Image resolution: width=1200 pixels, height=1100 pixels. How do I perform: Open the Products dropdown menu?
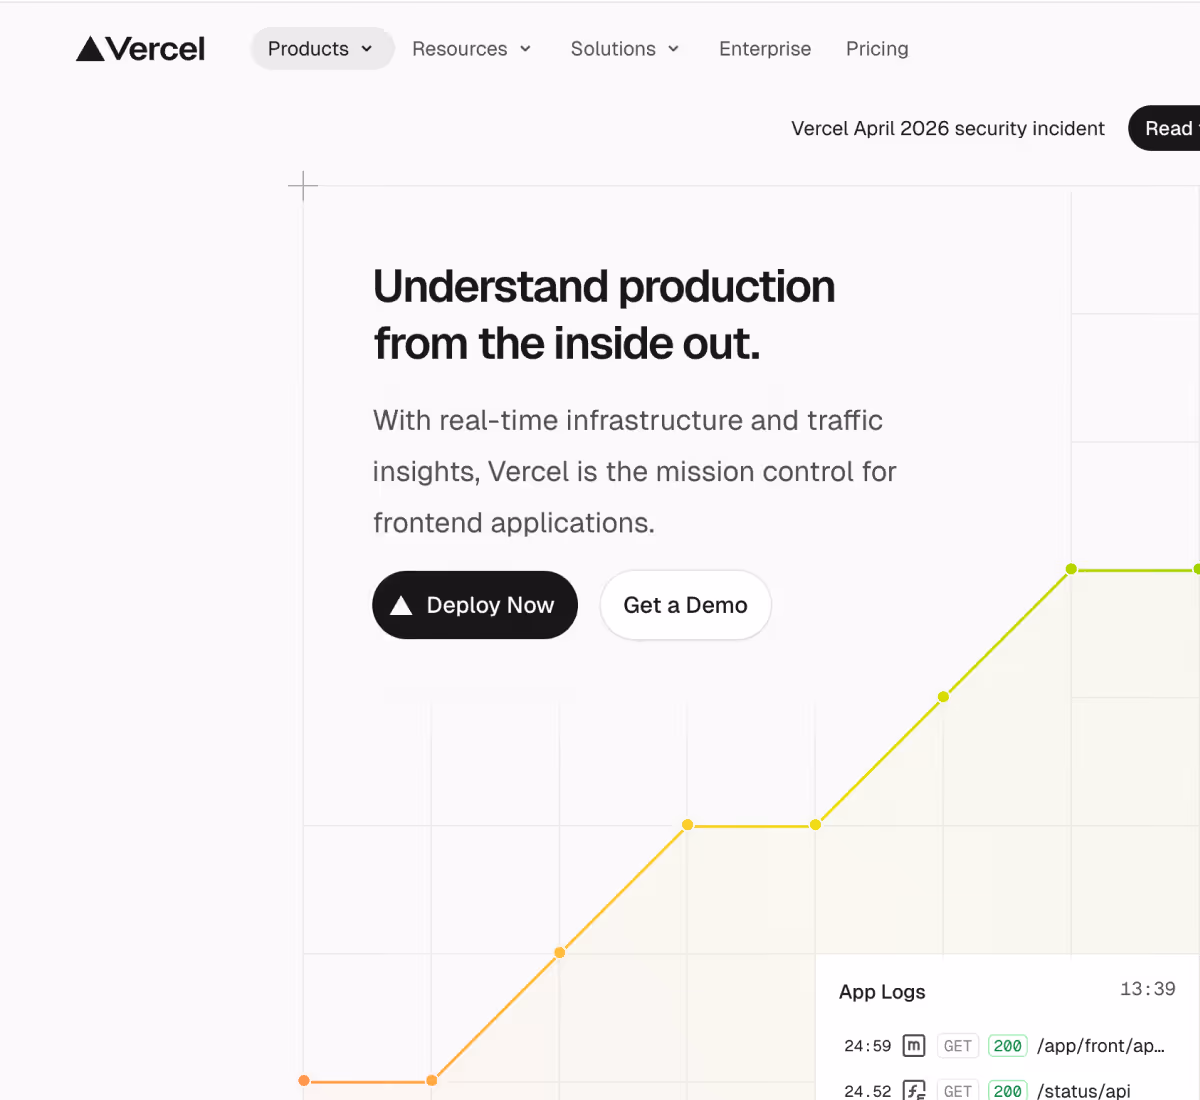321,48
